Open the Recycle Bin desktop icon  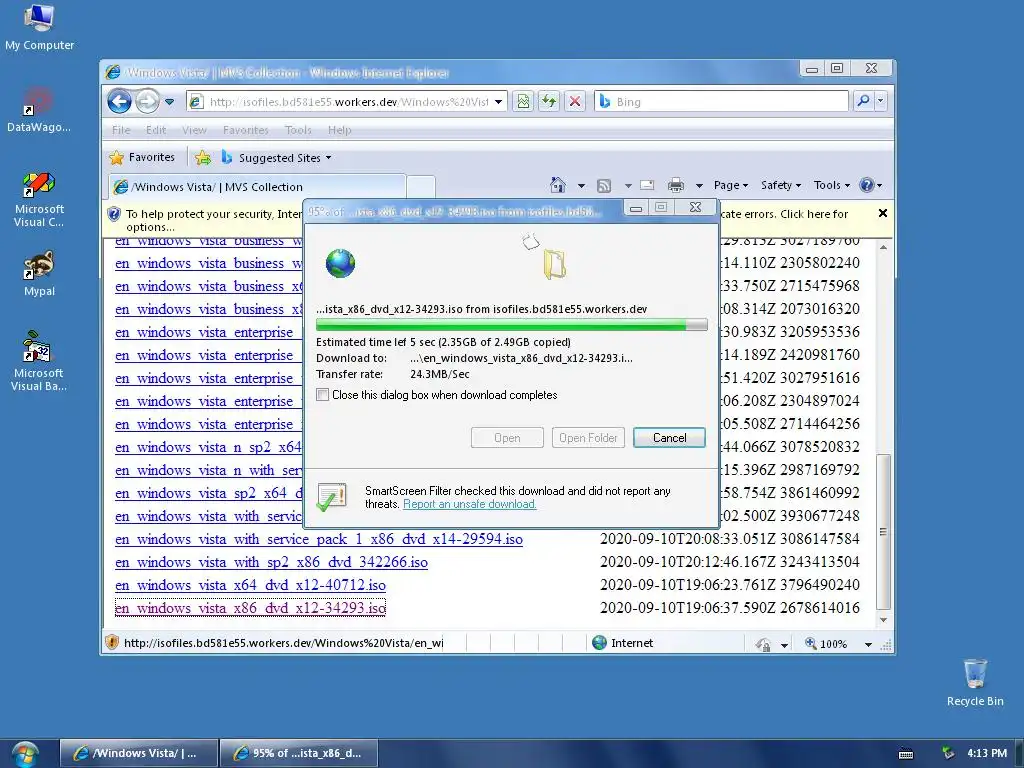[975, 682]
